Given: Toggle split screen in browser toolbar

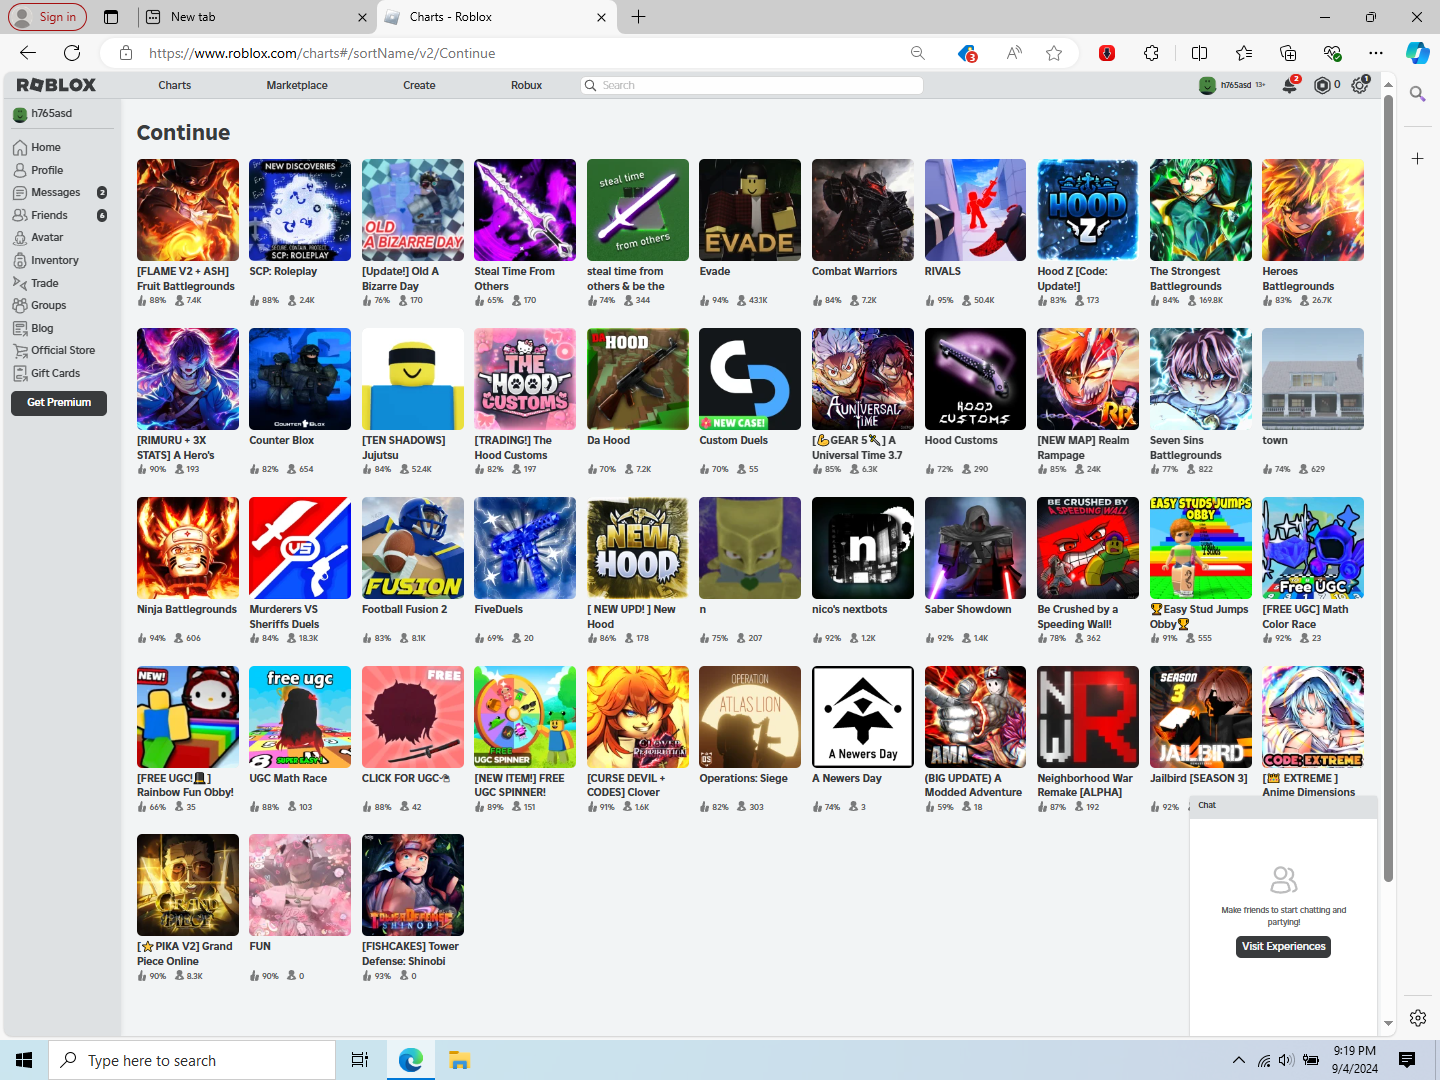Looking at the screenshot, I should click(x=1200, y=53).
